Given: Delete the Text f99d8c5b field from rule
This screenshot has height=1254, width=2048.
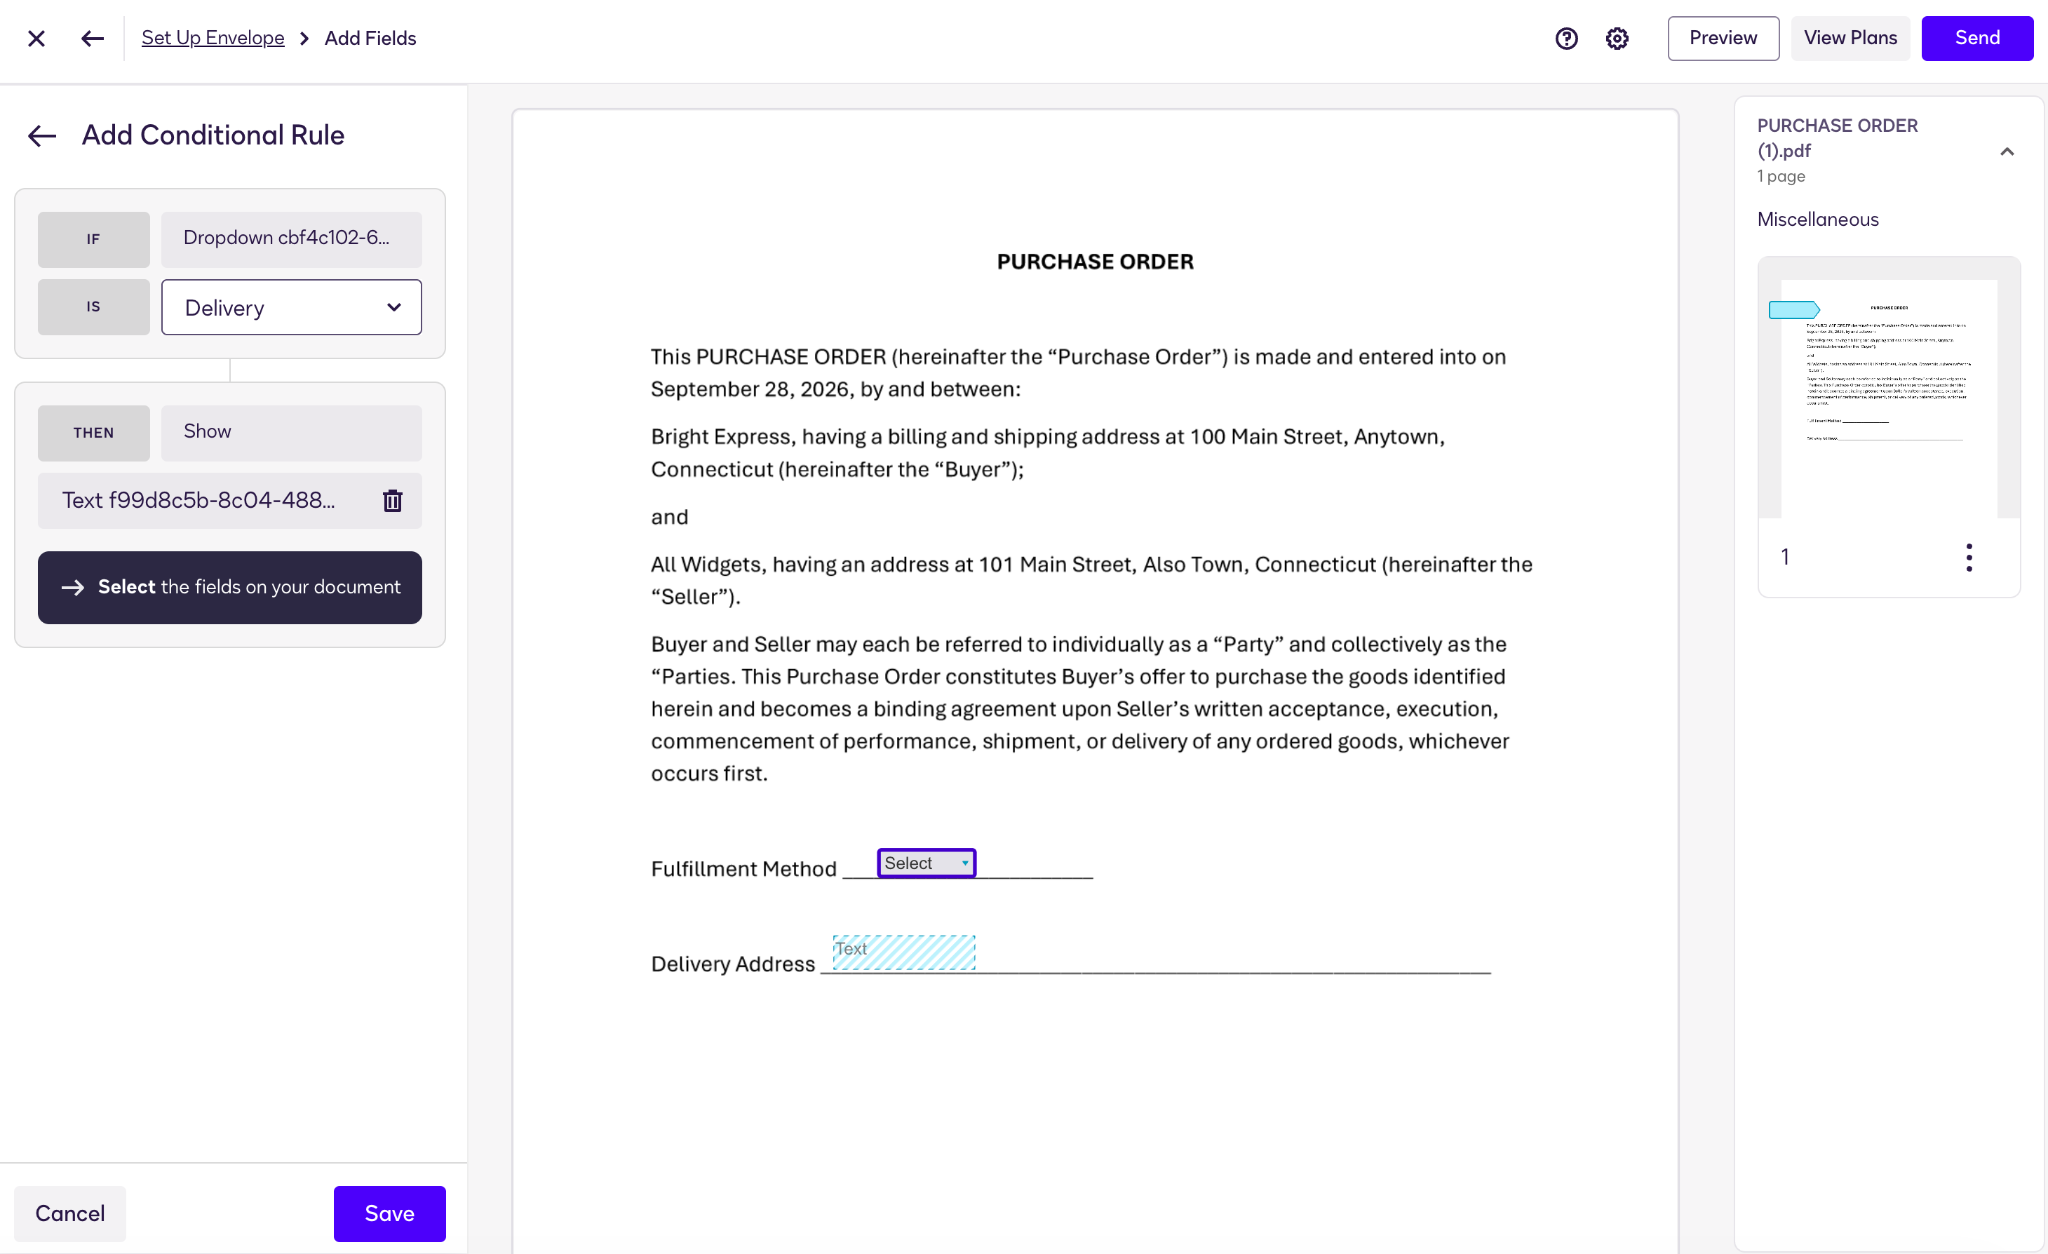Looking at the screenshot, I should [393, 501].
